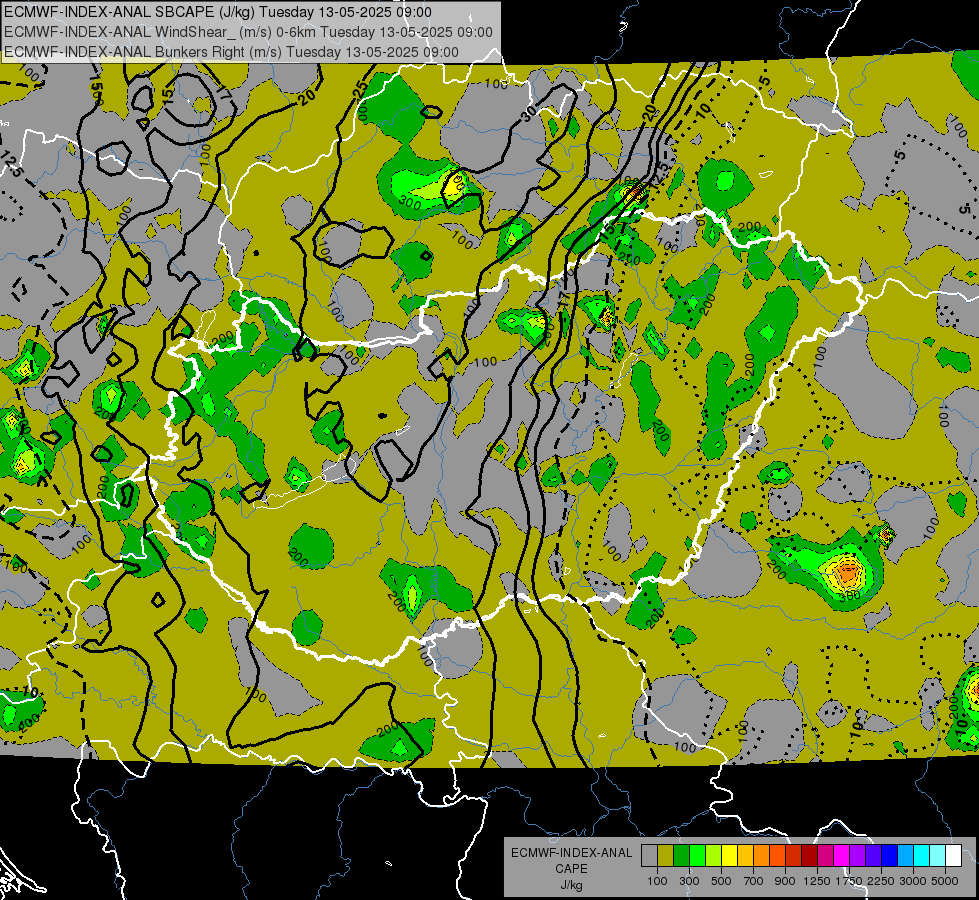
Task: Click the legend's ECMWF-INDEX-ANAL label
Action: (x=571, y=853)
